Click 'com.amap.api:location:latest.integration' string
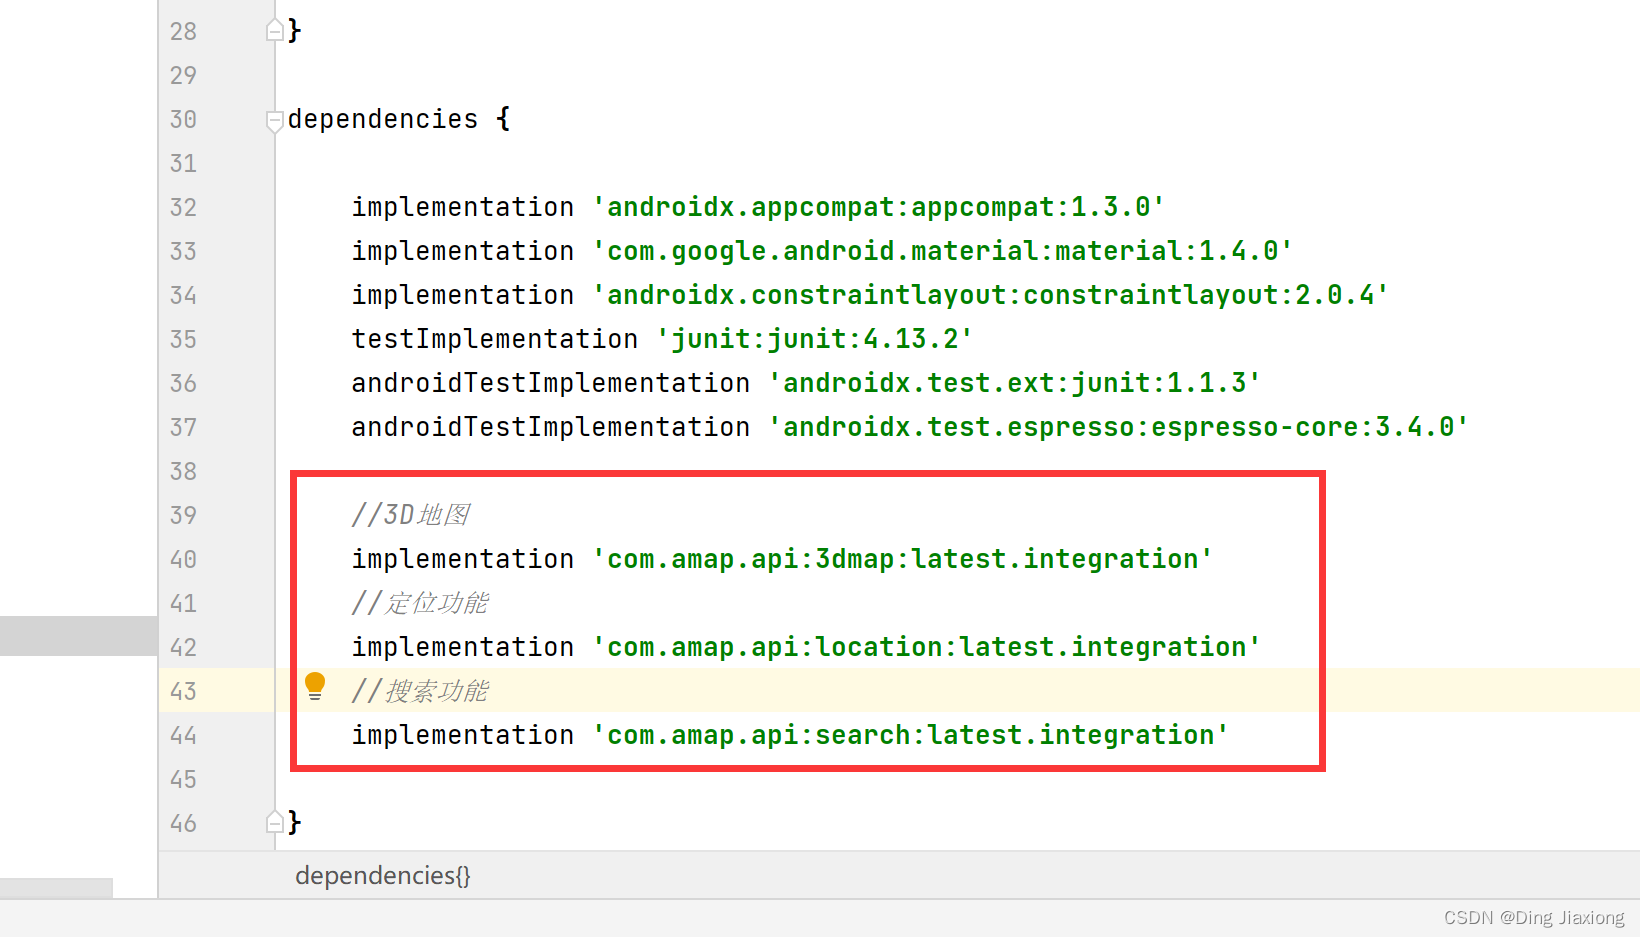Screen dimensions: 1640x937 927,647
